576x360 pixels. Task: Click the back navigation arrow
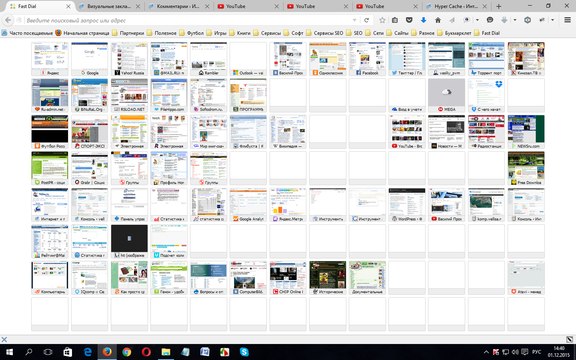coord(8,20)
